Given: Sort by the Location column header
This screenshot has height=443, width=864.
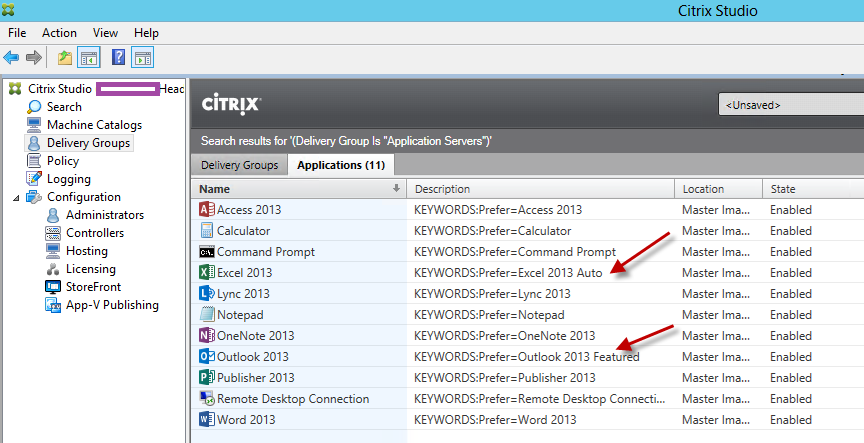Looking at the screenshot, I should click(x=719, y=188).
